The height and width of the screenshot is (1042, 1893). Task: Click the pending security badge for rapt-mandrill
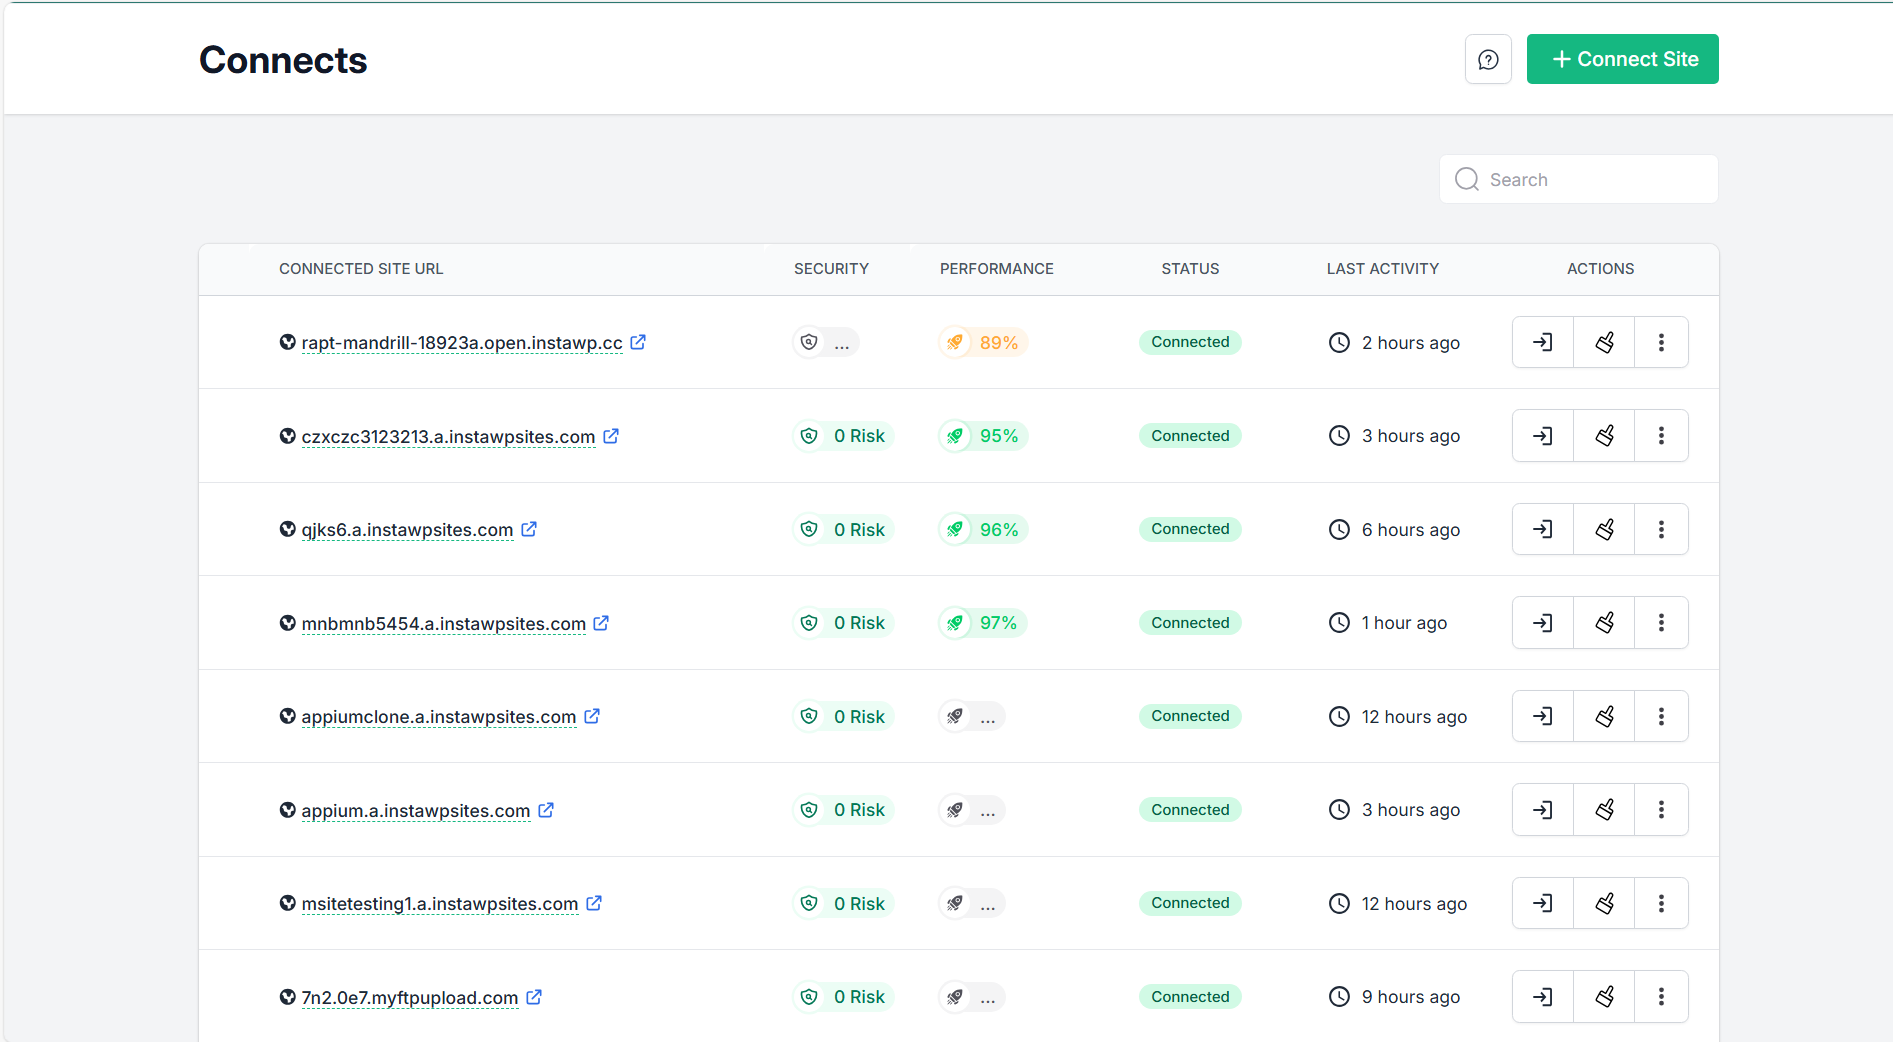tap(826, 342)
